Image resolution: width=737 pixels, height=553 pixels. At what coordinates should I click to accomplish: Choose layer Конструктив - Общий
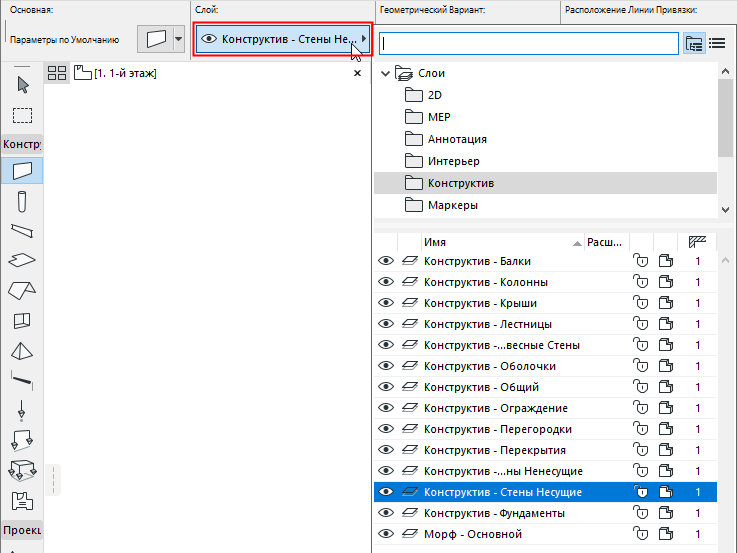coord(545,387)
